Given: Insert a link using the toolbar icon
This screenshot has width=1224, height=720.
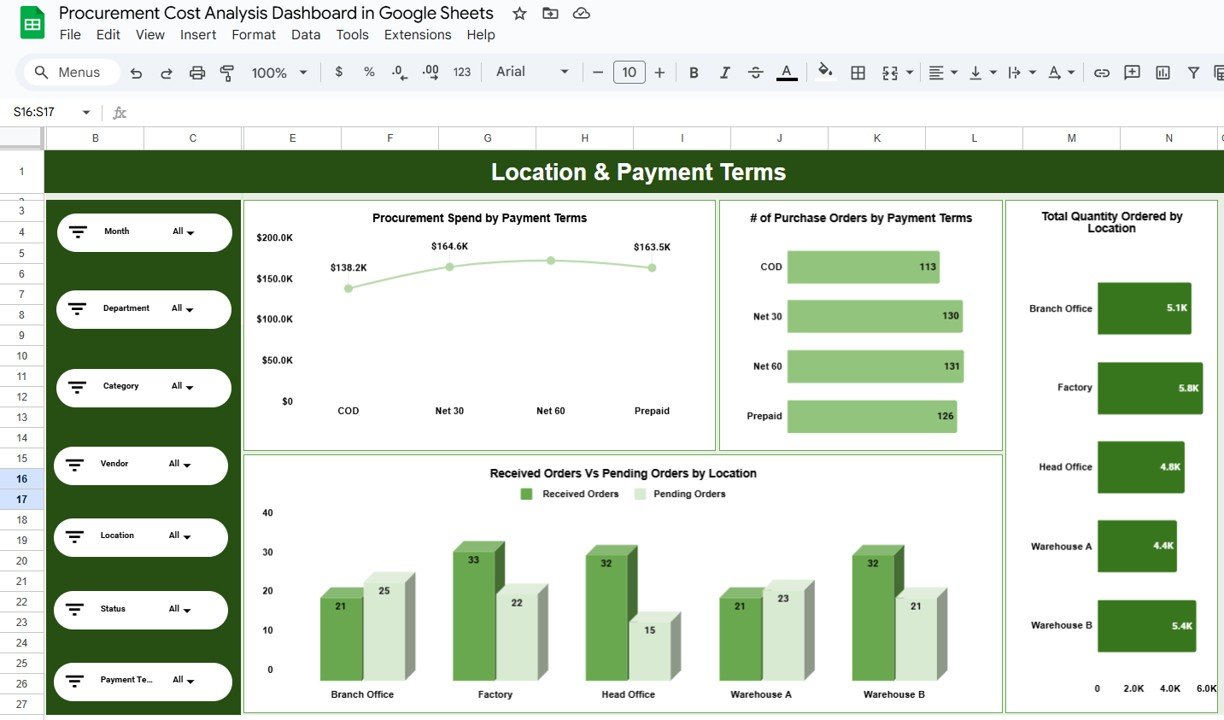Looking at the screenshot, I should pos(1102,72).
